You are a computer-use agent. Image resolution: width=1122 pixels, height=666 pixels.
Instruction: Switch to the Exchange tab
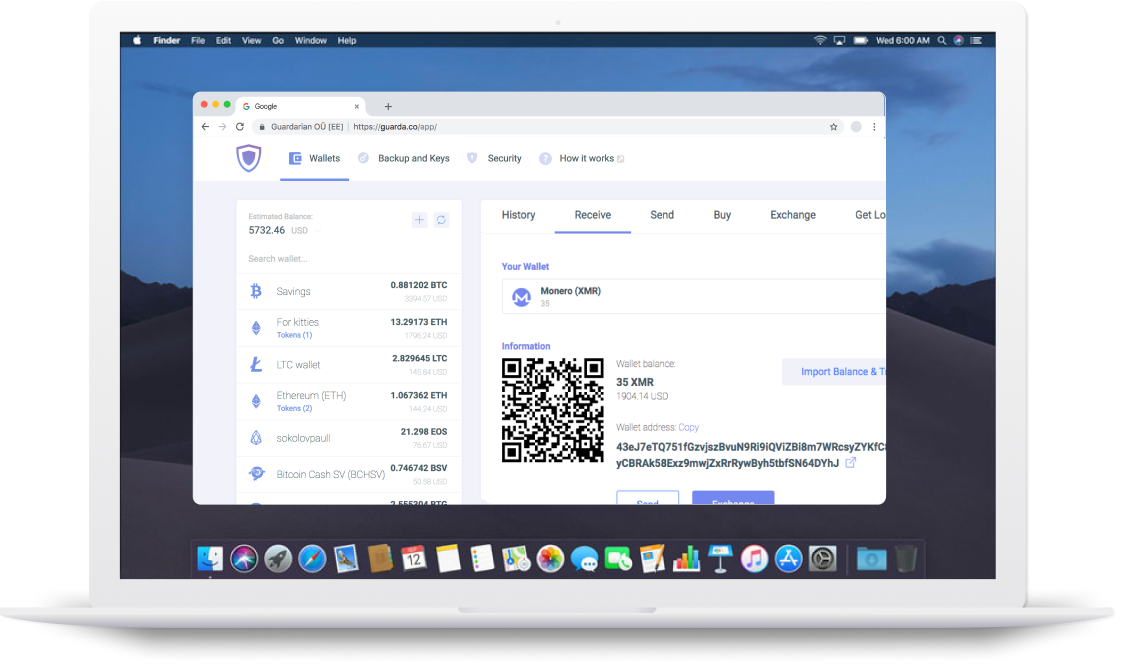pyautogui.click(x=792, y=215)
